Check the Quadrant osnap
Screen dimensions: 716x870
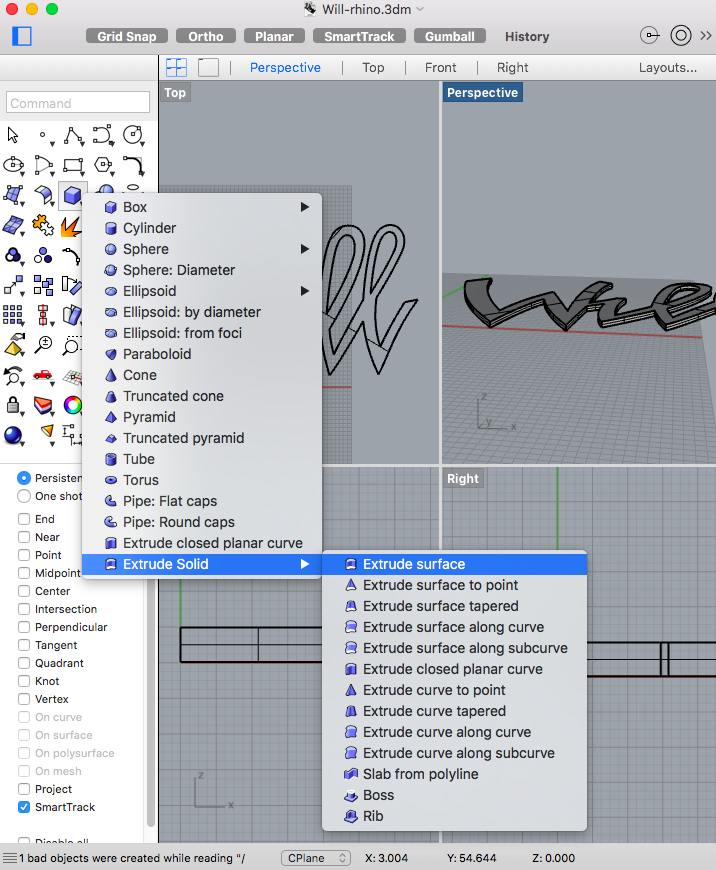click(24, 663)
